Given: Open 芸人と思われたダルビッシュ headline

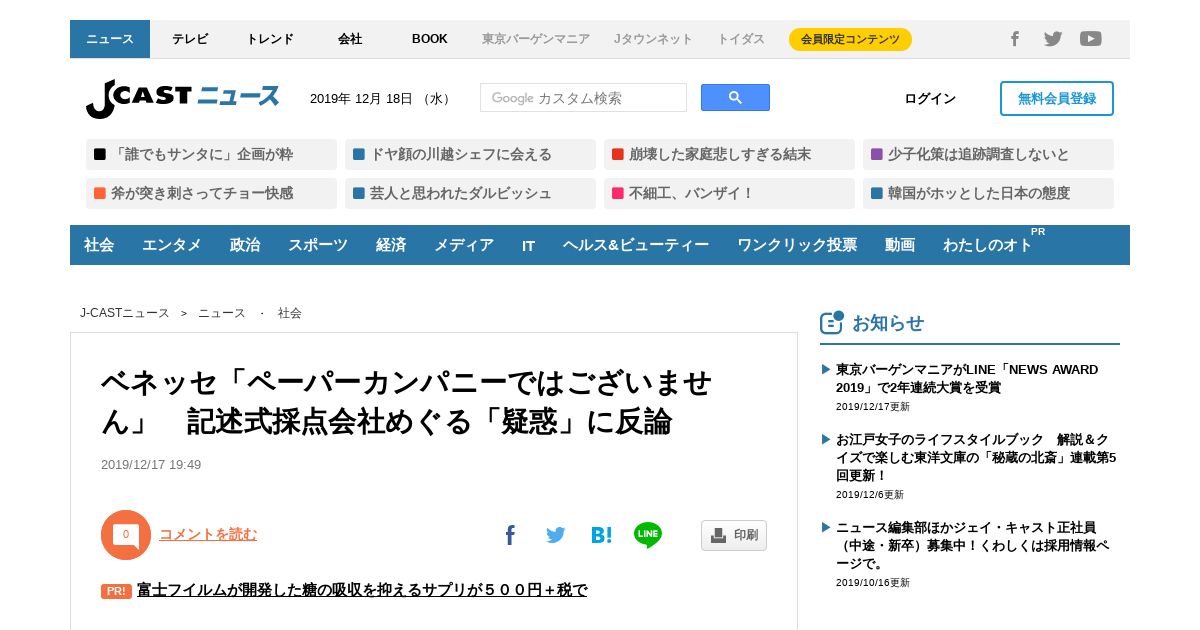Looking at the screenshot, I should 470,193.
